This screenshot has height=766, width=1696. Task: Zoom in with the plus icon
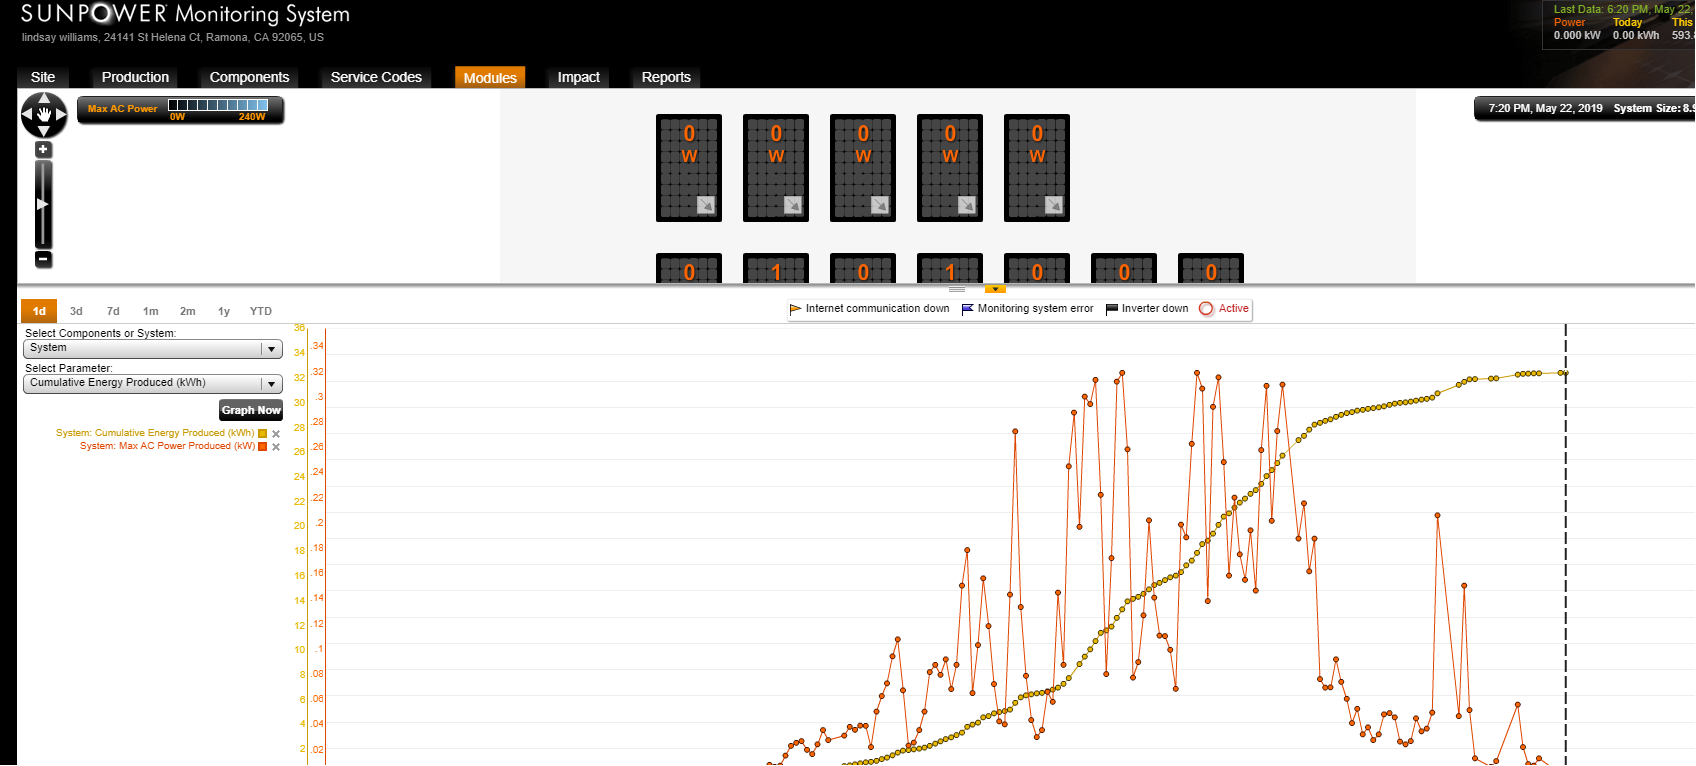click(x=43, y=149)
